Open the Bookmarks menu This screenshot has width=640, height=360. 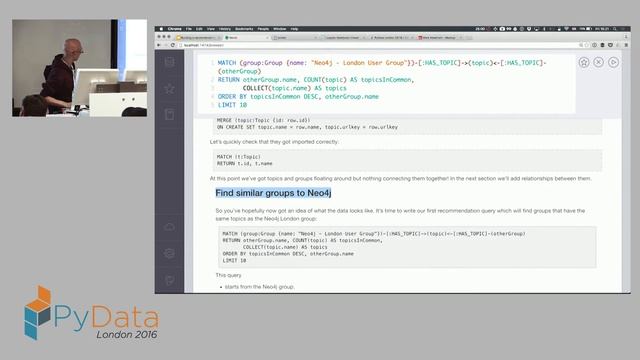(x=244, y=29)
